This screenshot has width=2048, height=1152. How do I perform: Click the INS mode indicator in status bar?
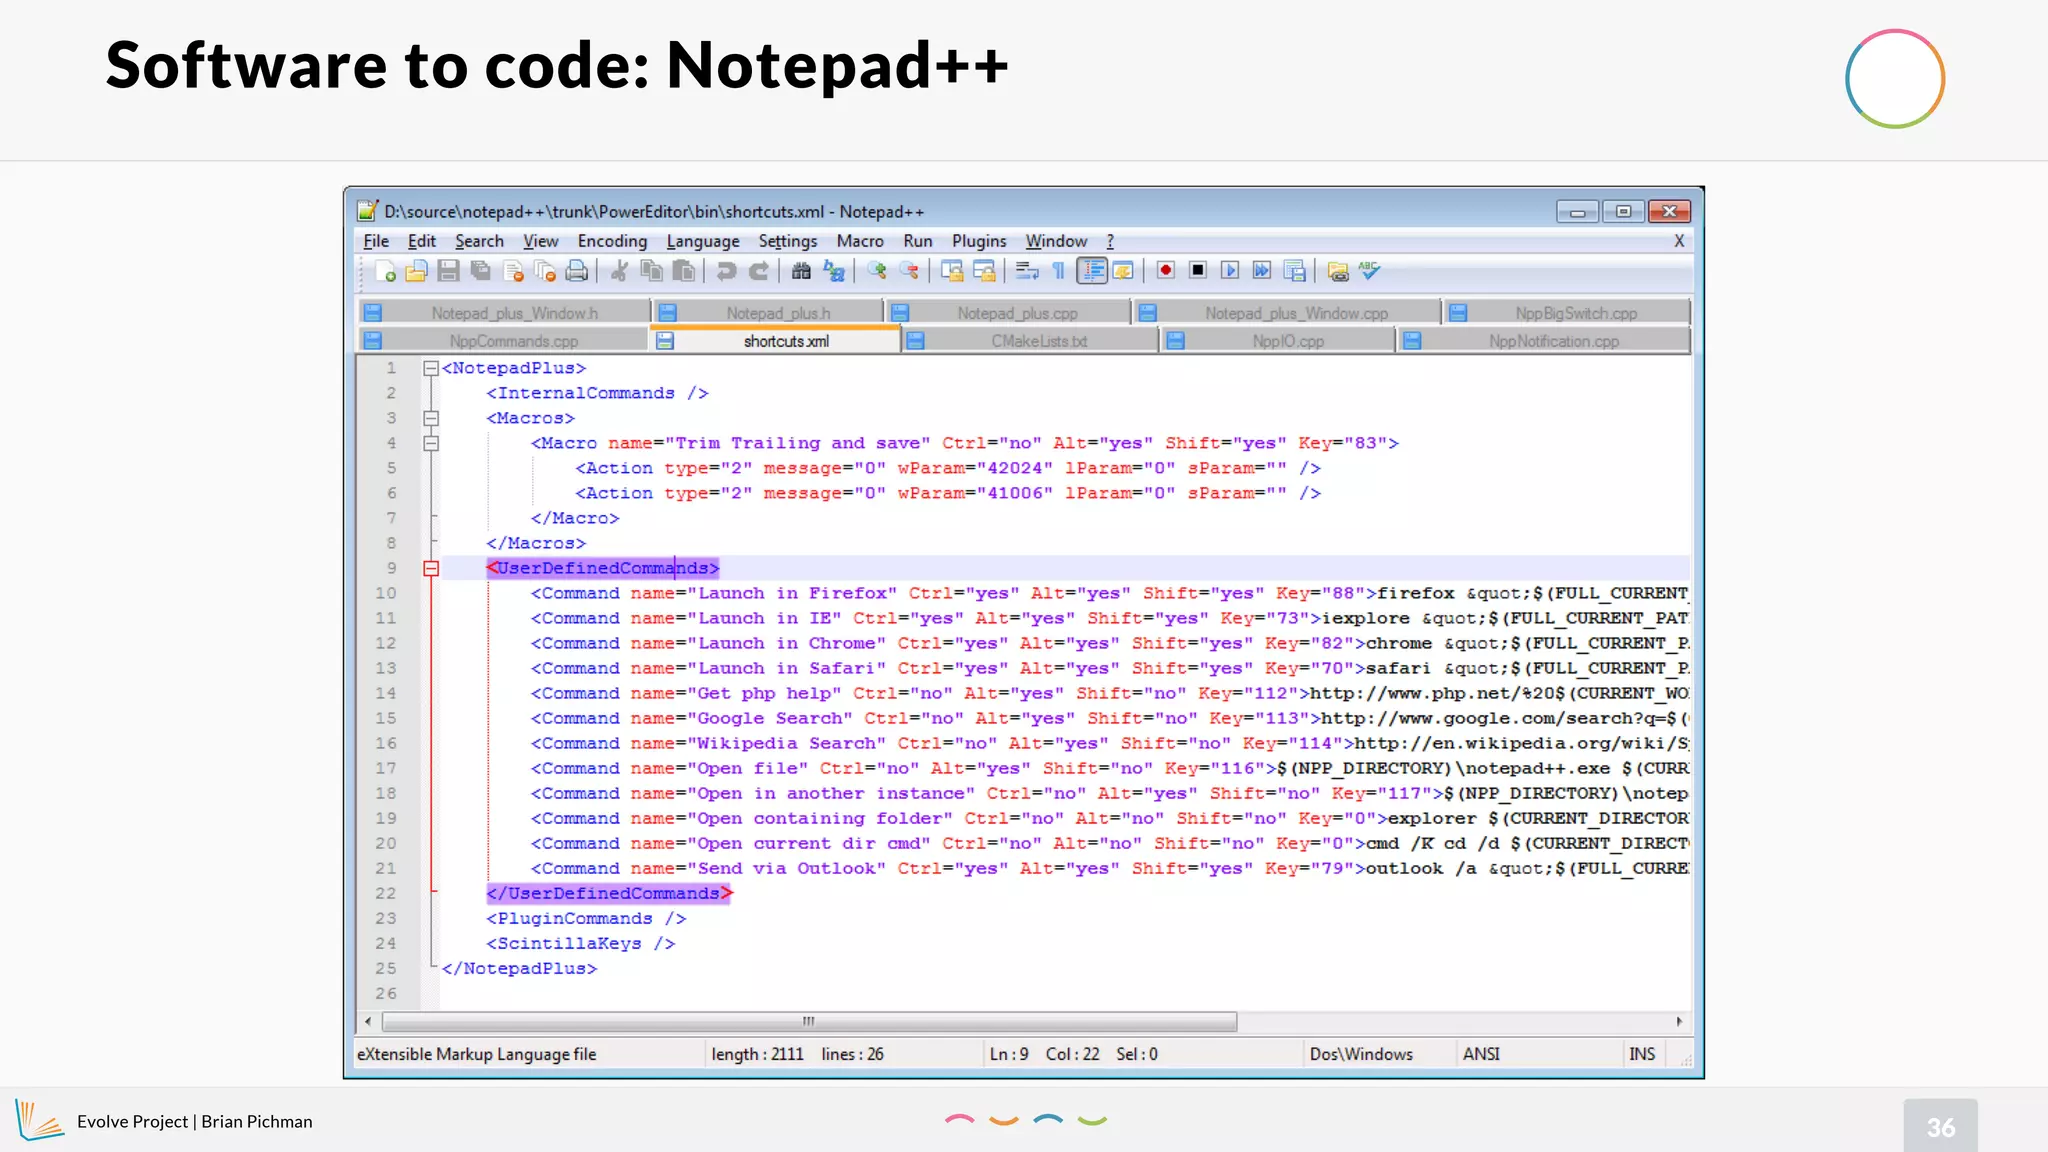pos(1641,1054)
